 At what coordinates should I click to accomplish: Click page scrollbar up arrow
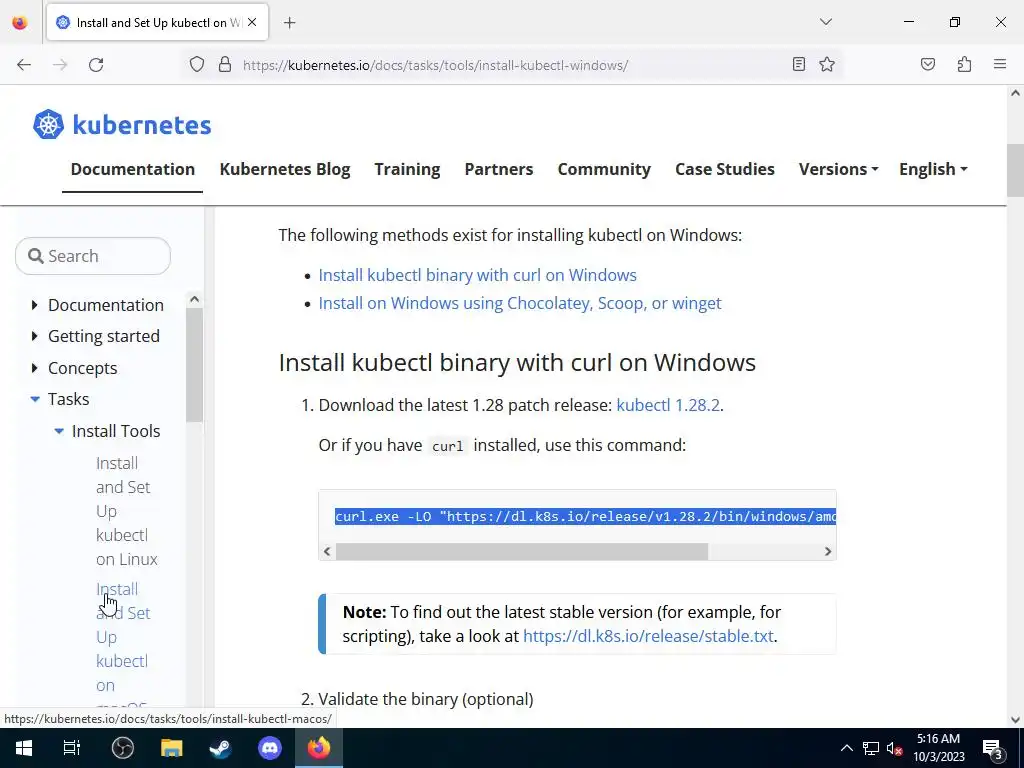point(1015,93)
